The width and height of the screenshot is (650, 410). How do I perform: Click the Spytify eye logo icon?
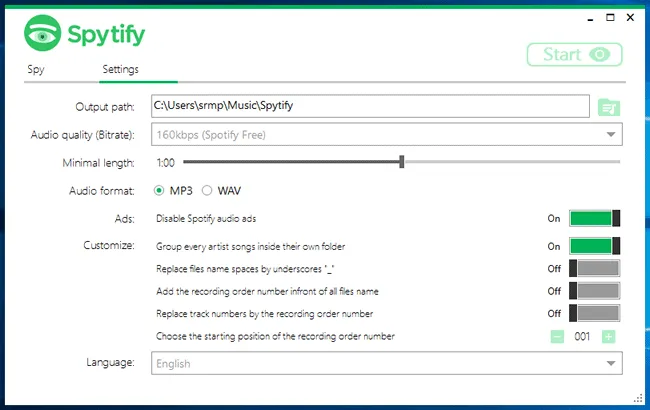(x=42, y=35)
